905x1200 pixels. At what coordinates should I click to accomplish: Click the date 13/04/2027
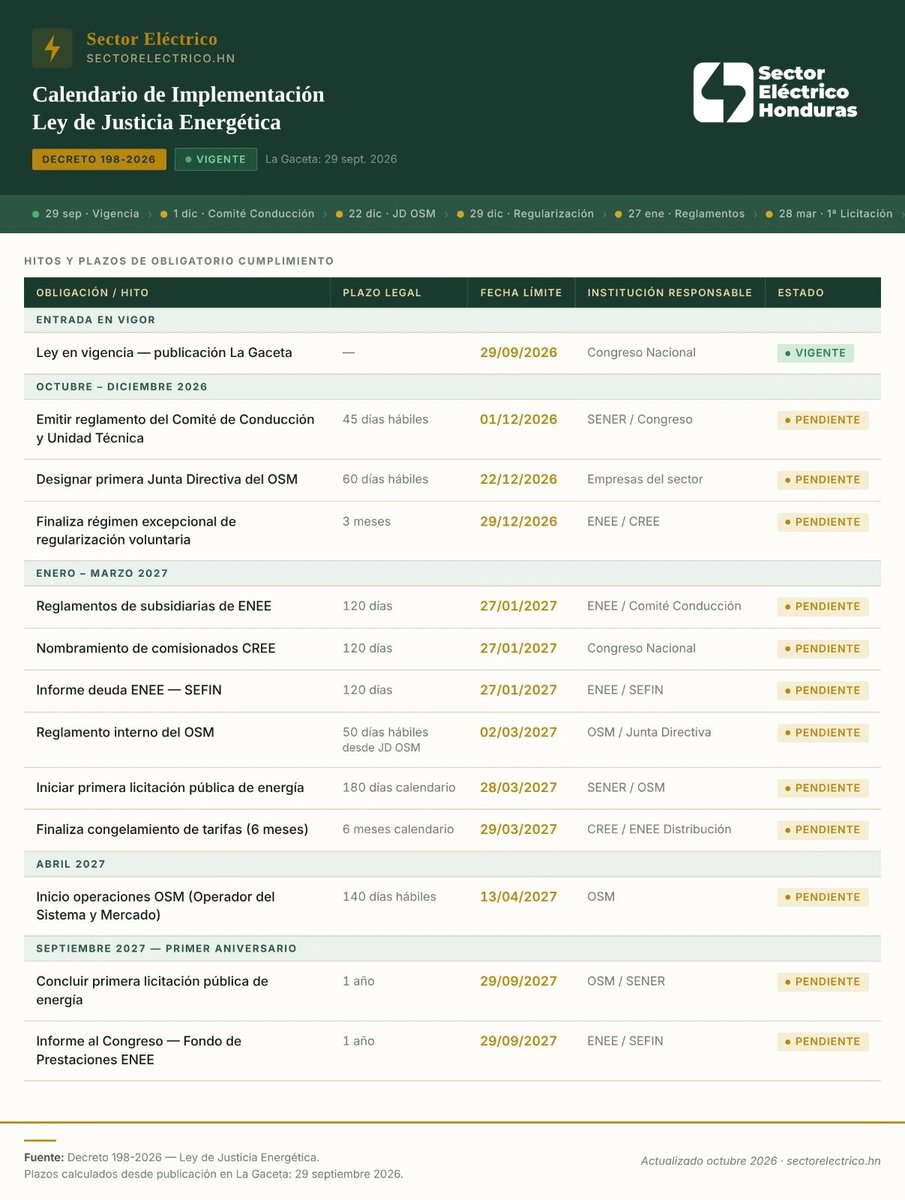point(519,896)
